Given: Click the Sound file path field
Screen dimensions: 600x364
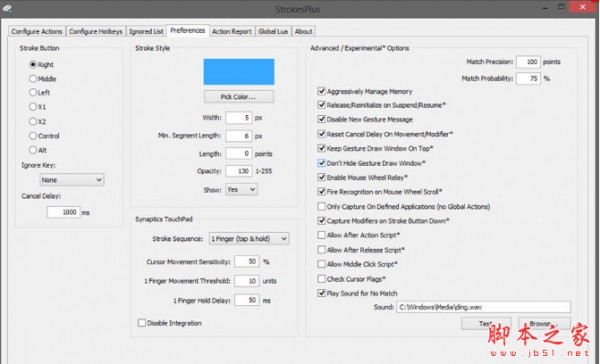Looking at the screenshot, I should [483, 307].
